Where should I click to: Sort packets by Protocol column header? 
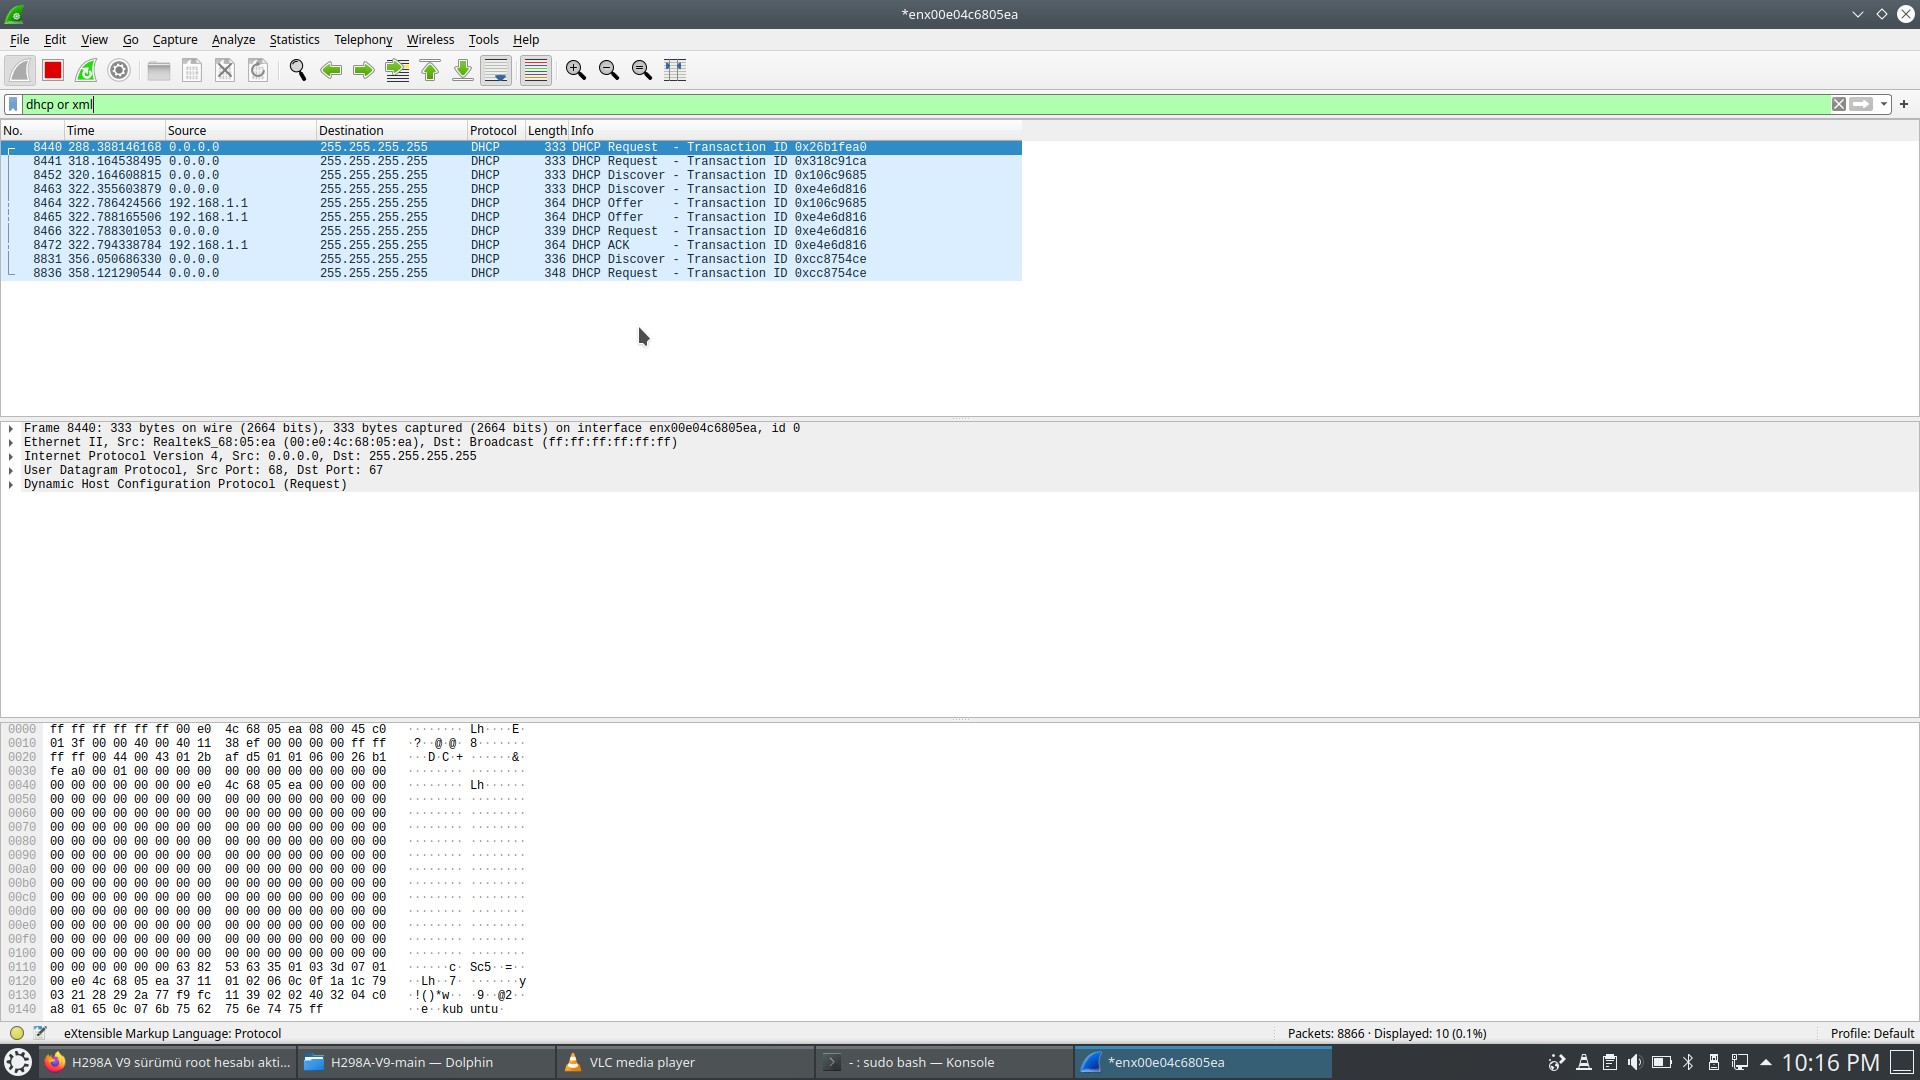[x=493, y=131]
